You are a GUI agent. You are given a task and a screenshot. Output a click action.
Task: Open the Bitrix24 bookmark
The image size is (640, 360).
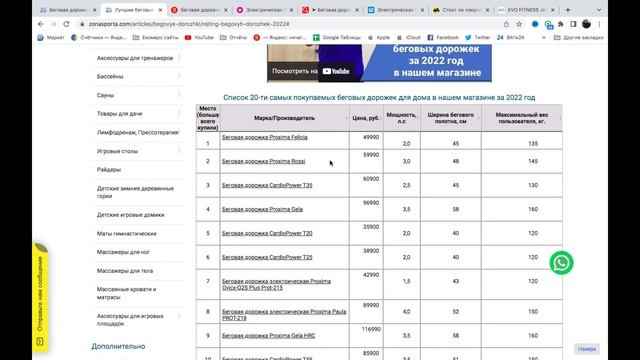click(510, 38)
